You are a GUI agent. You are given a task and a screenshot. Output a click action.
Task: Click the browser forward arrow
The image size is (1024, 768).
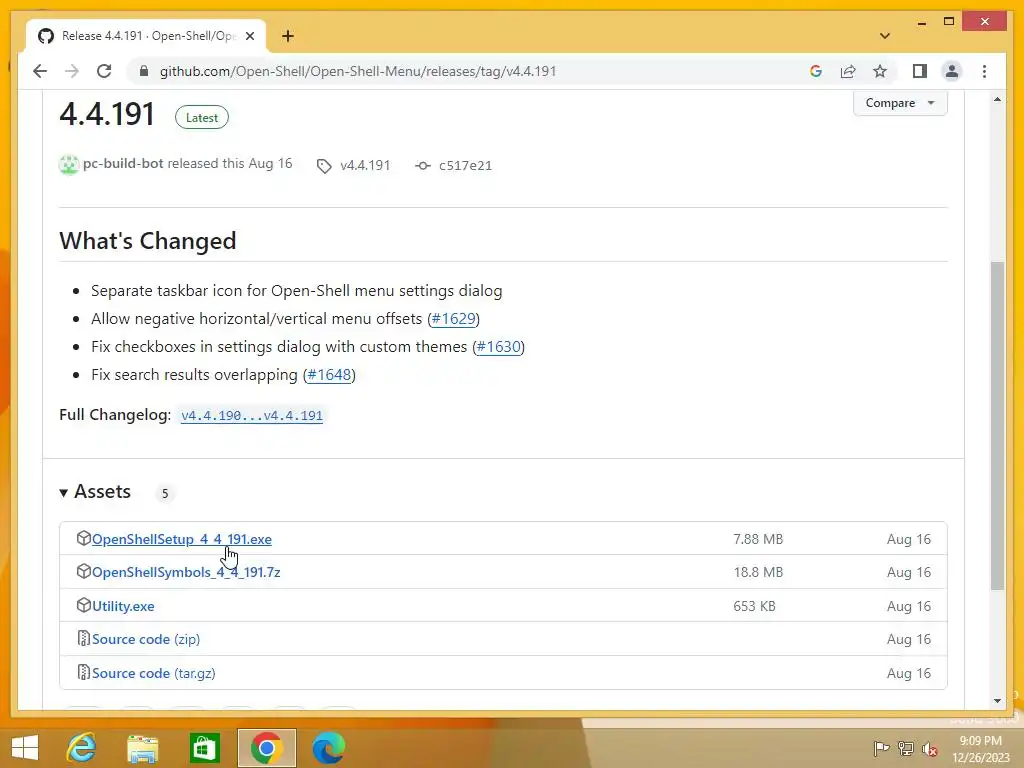(72, 71)
